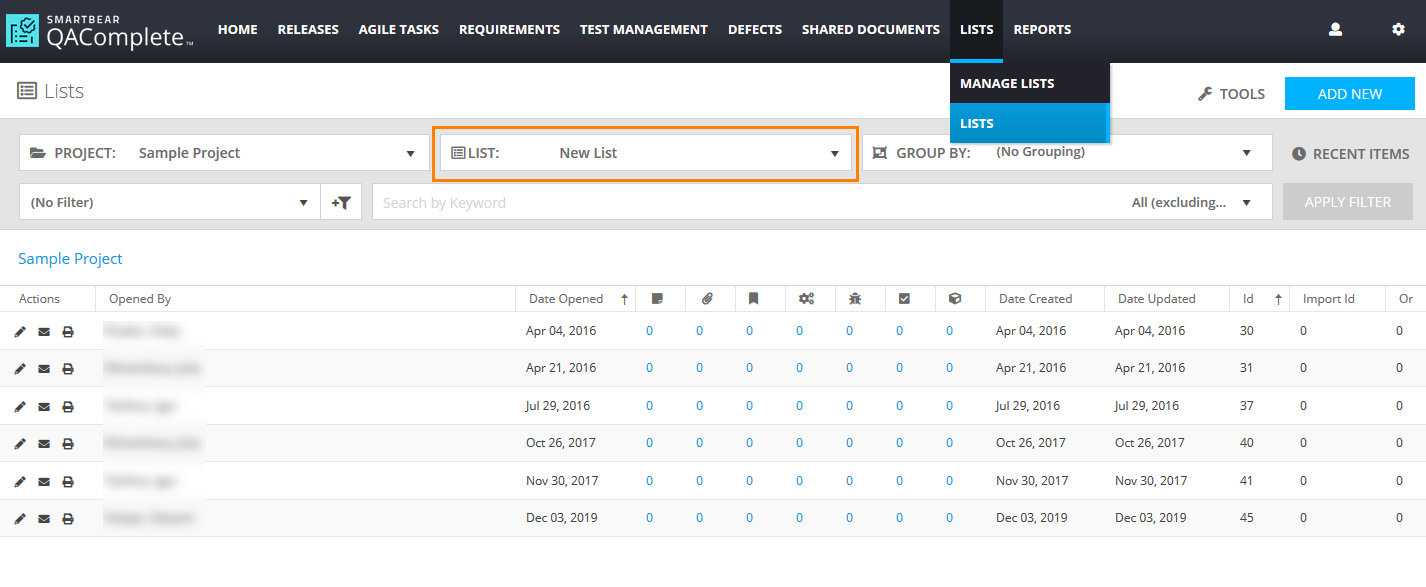
Task: Click the user profile icon
Action: tap(1335, 30)
